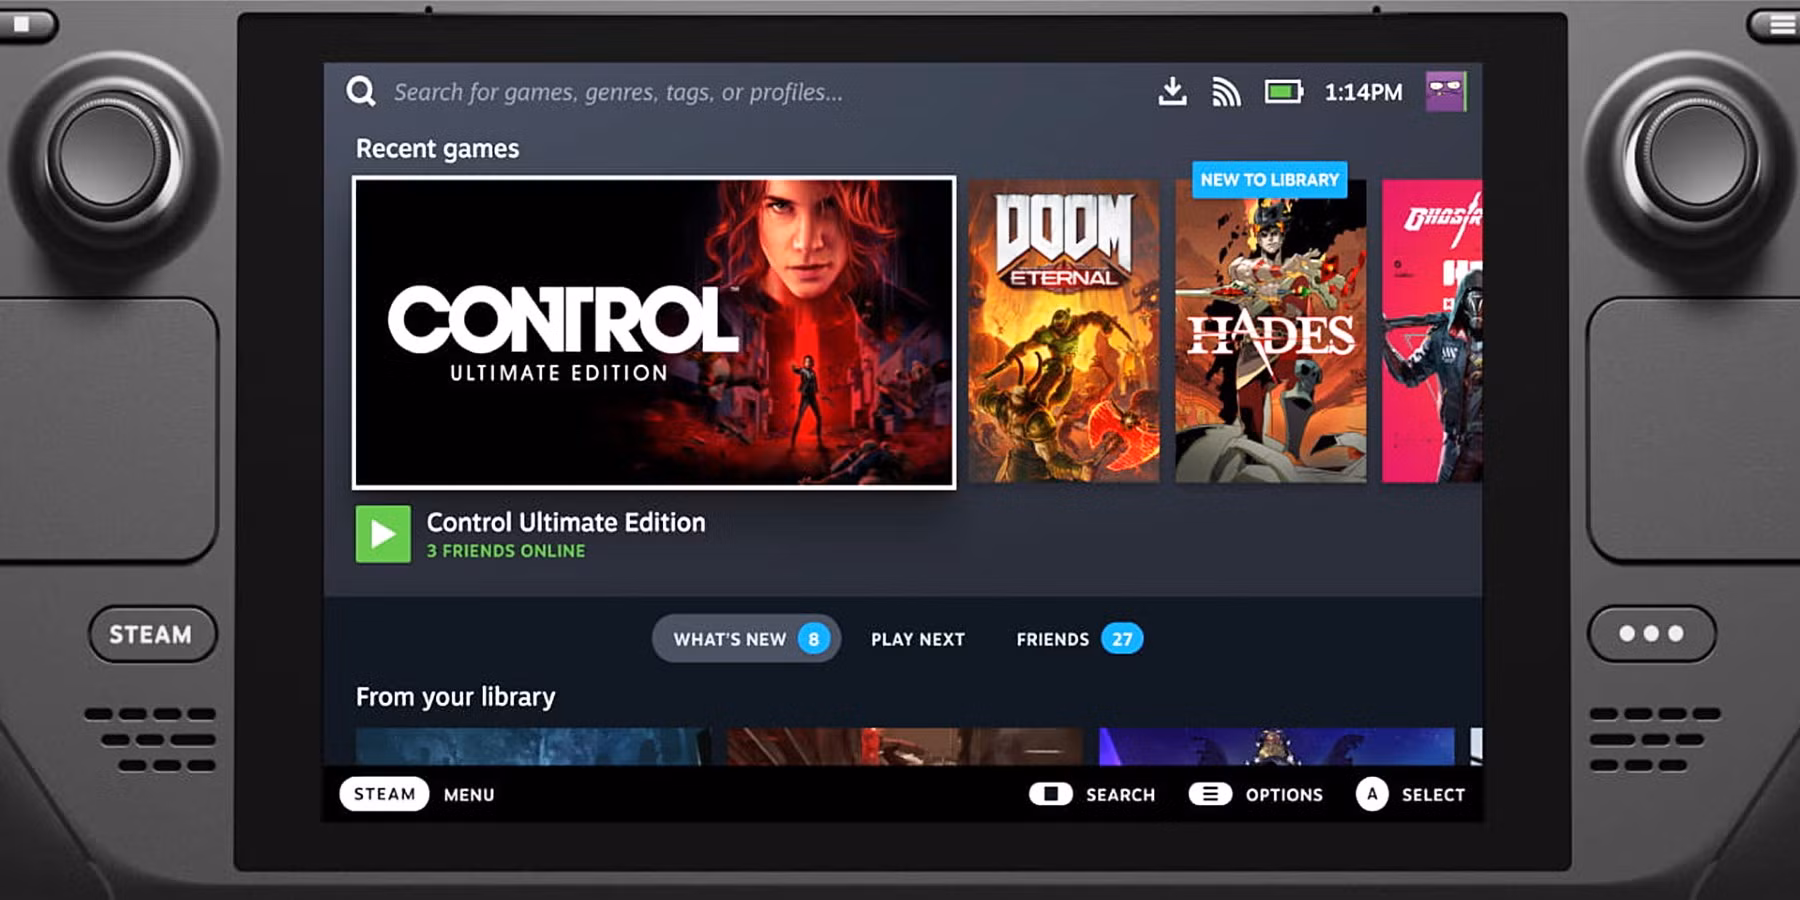Screen dimensions: 1800x900
Task: Open the third purple library thumbnail
Action: (1276, 746)
